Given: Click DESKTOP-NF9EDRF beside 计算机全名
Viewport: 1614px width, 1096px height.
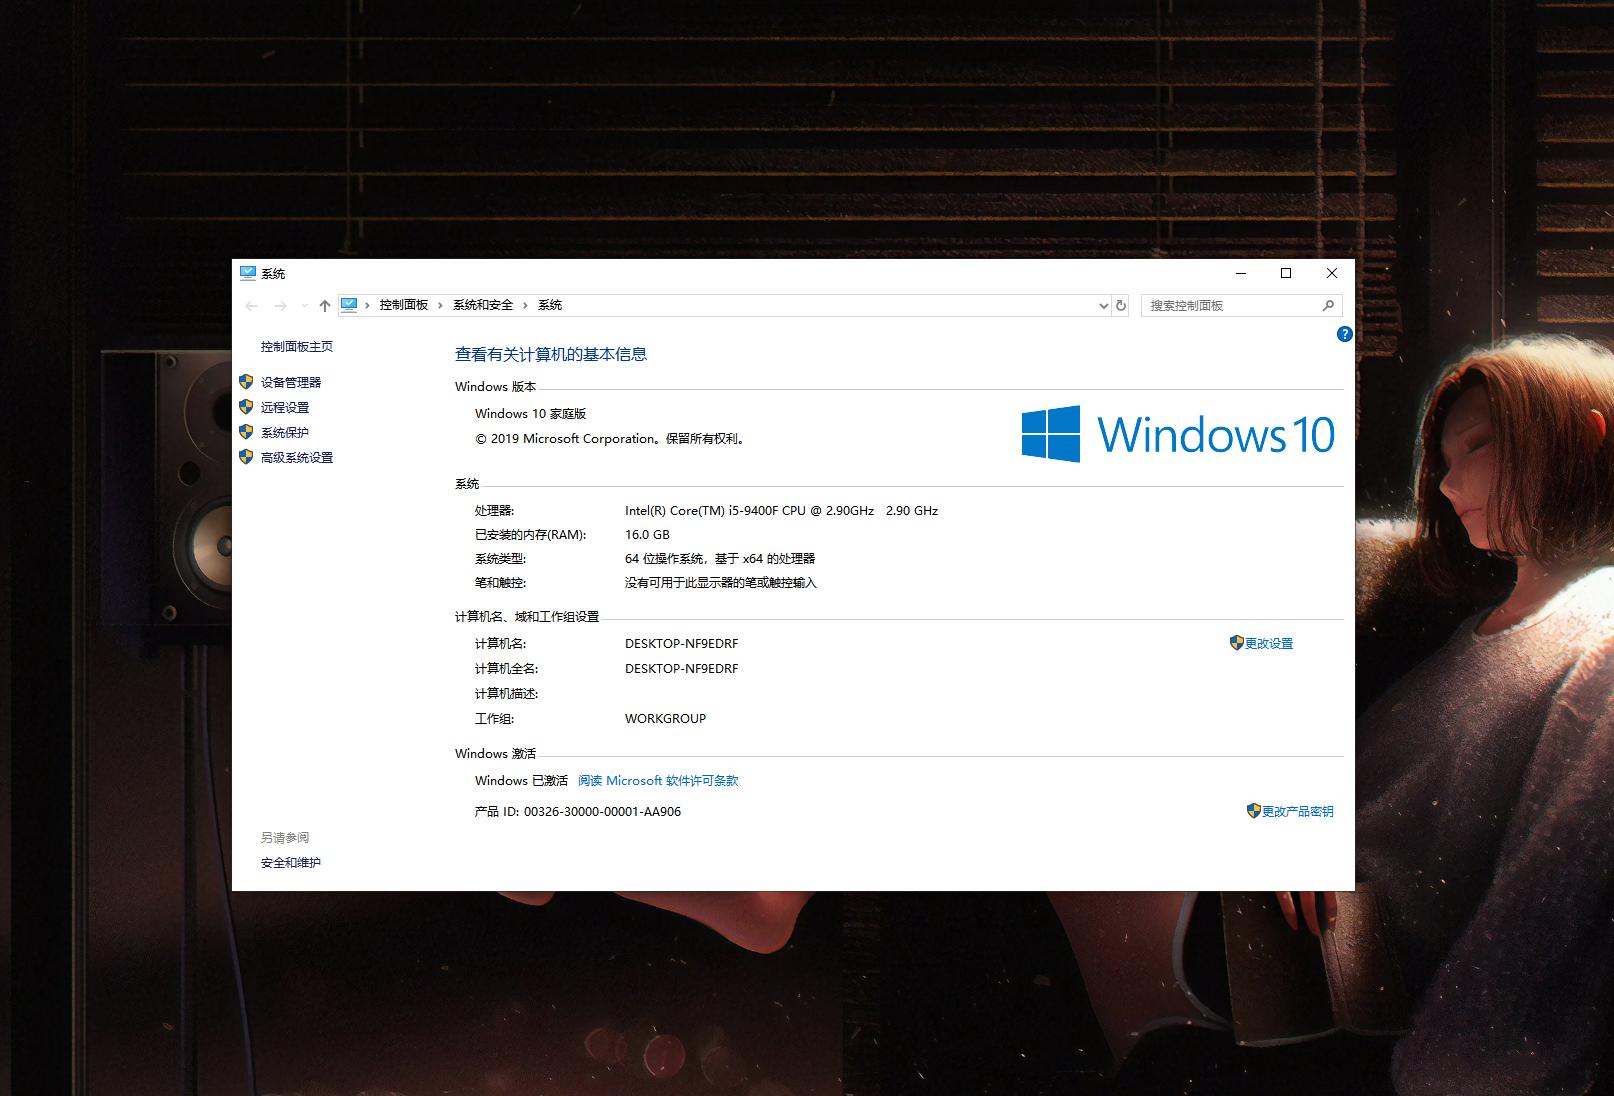Looking at the screenshot, I should coord(682,669).
